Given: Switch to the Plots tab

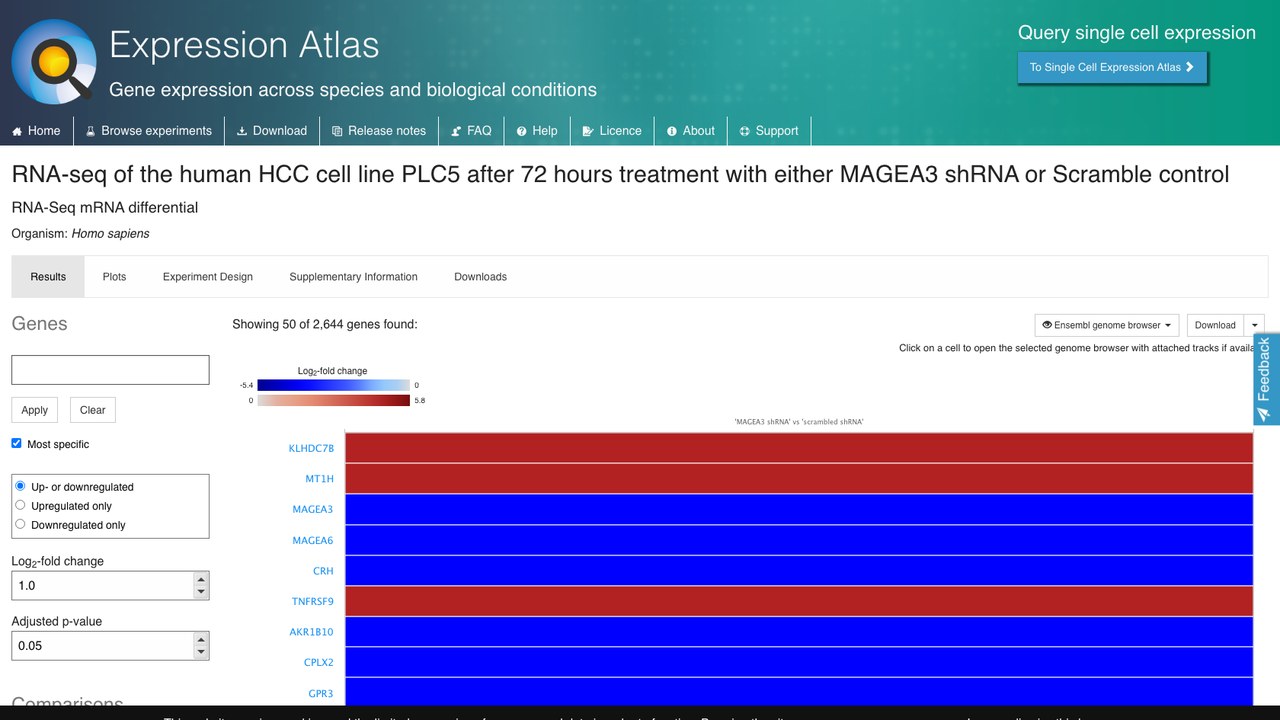Looking at the screenshot, I should [x=114, y=277].
